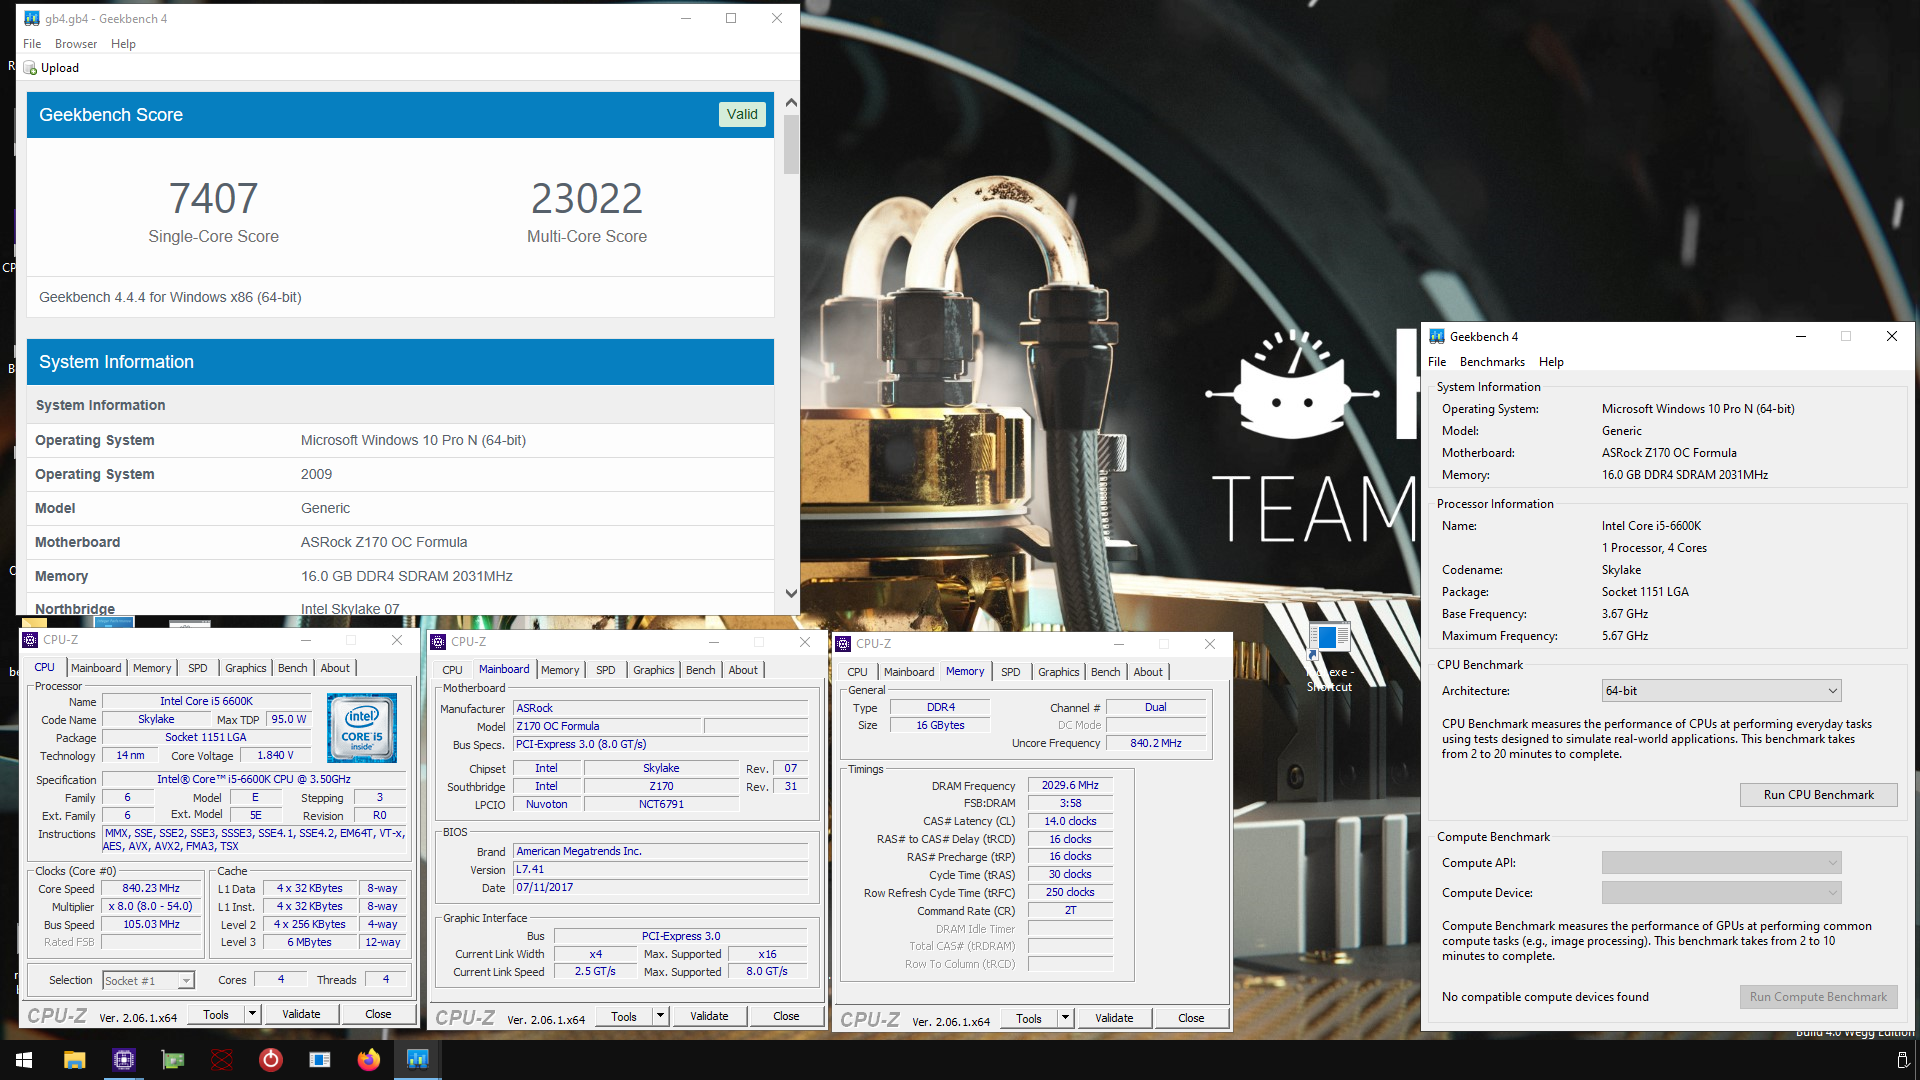The image size is (1920, 1080).
Task: Click Validate in the Mainboard CPU-Z window
Action: pyautogui.click(x=709, y=1016)
